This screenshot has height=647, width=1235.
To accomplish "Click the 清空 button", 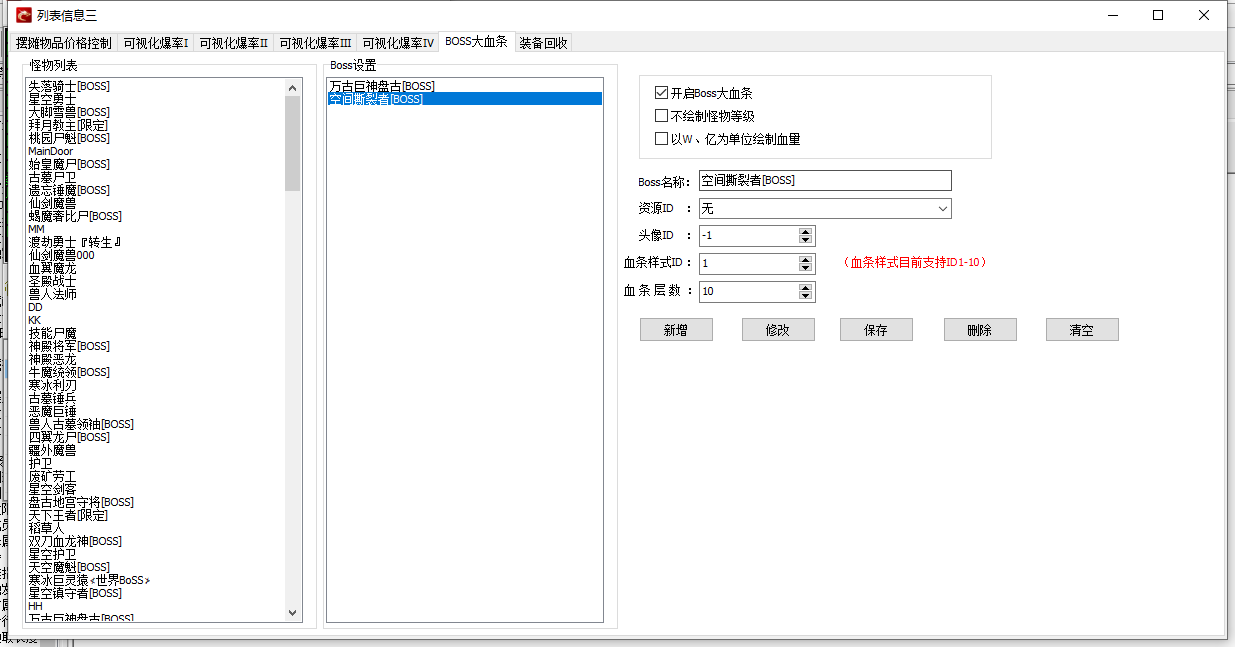I will coord(1082,330).
